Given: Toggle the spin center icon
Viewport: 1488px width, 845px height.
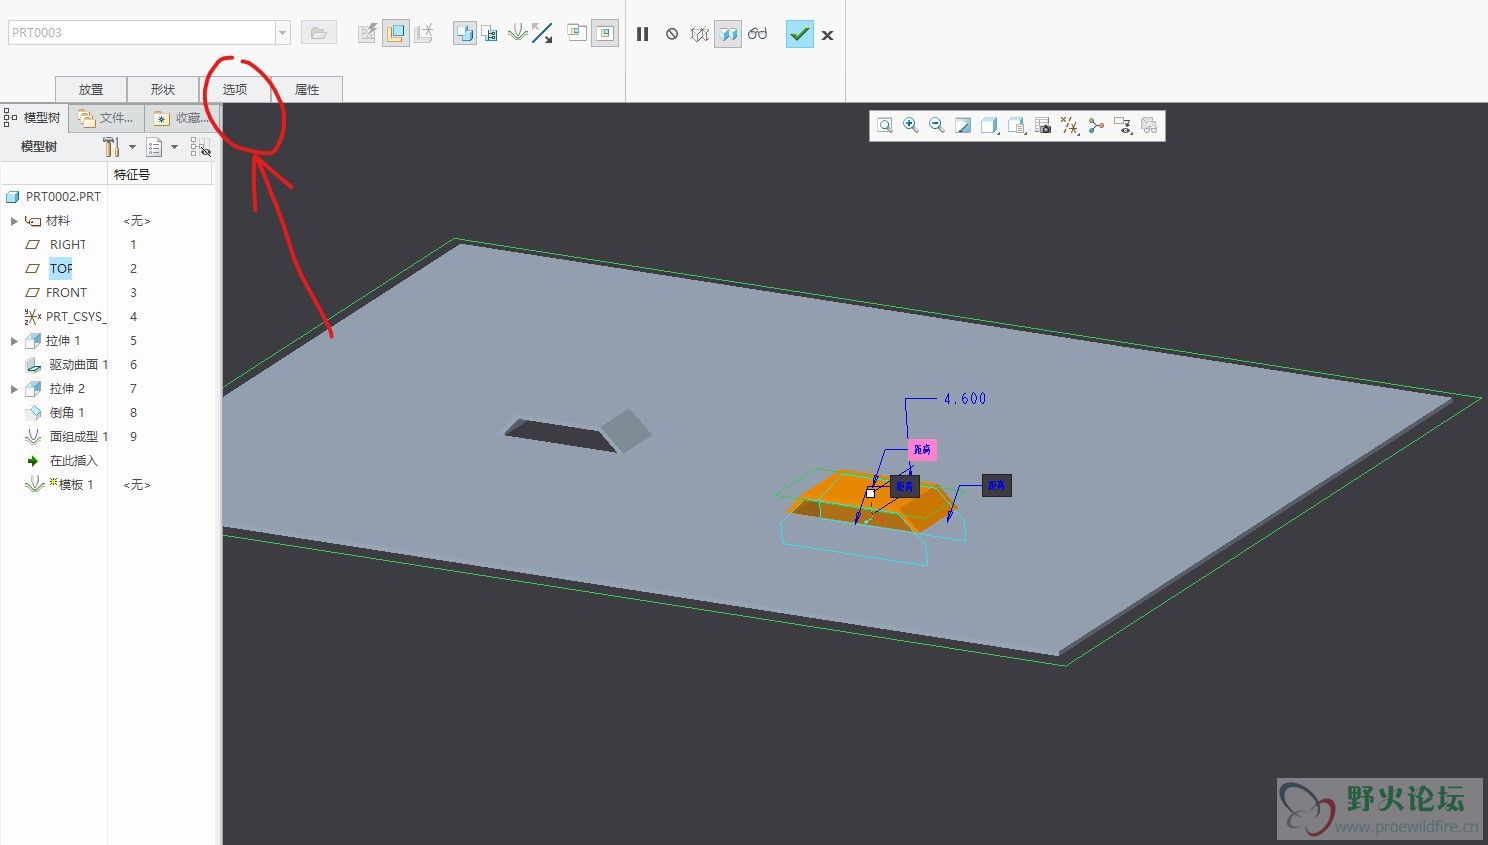Looking at the screenshot, I should point(1096,125).
